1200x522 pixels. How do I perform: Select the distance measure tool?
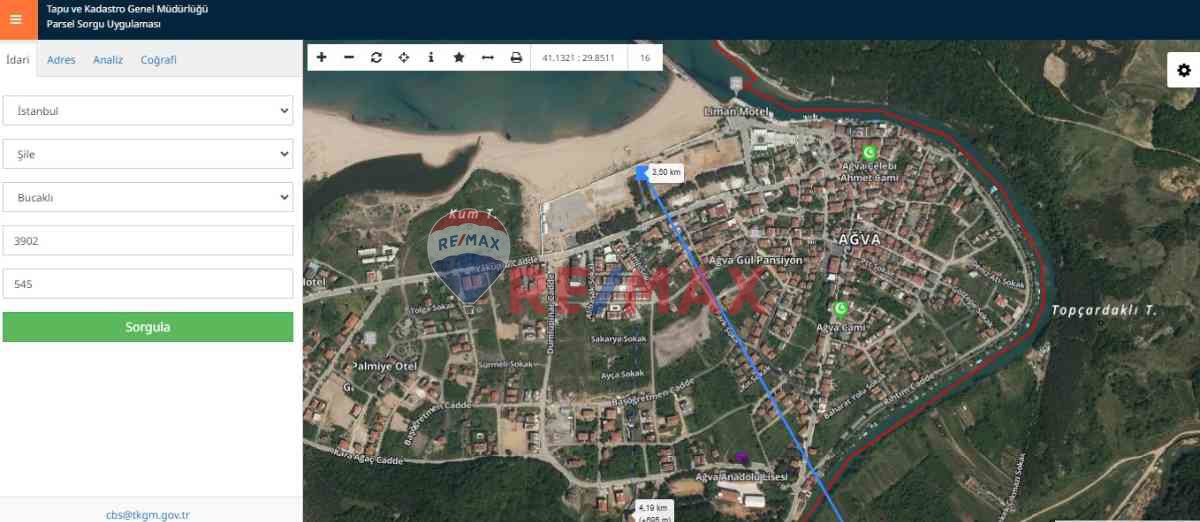click(488, 58)
